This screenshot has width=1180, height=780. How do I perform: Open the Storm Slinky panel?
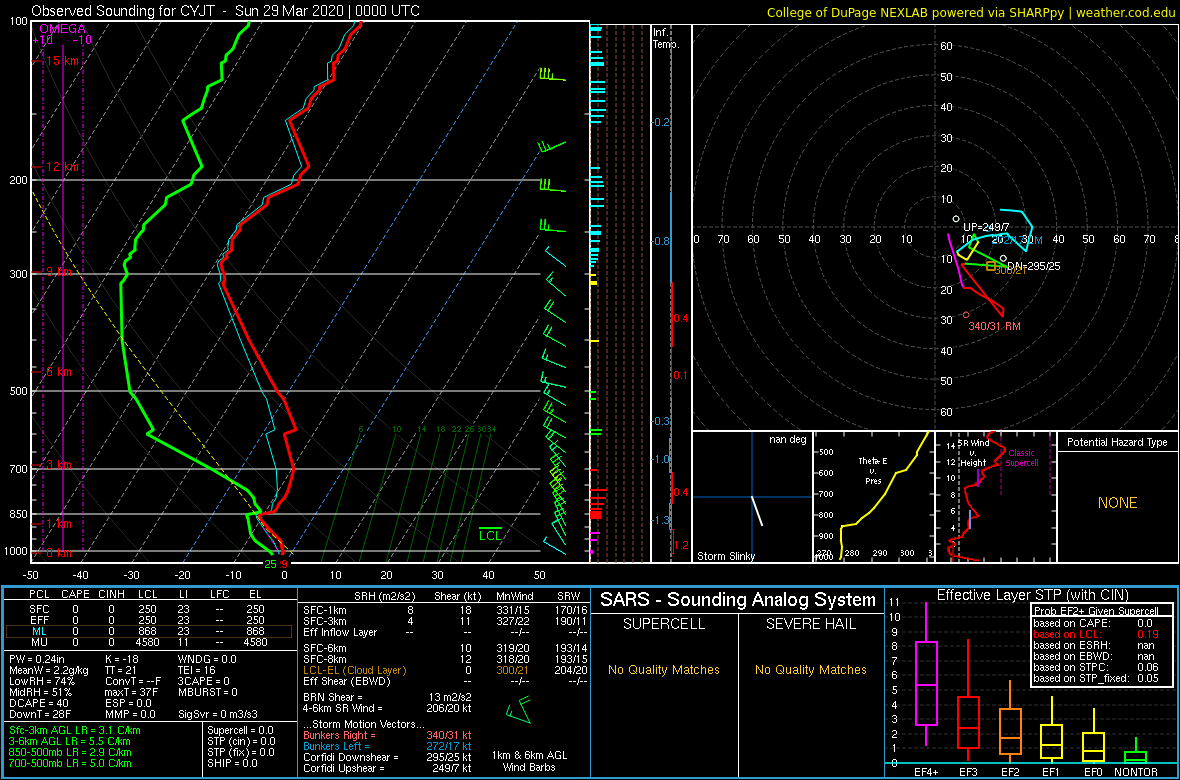coord(752,497)
